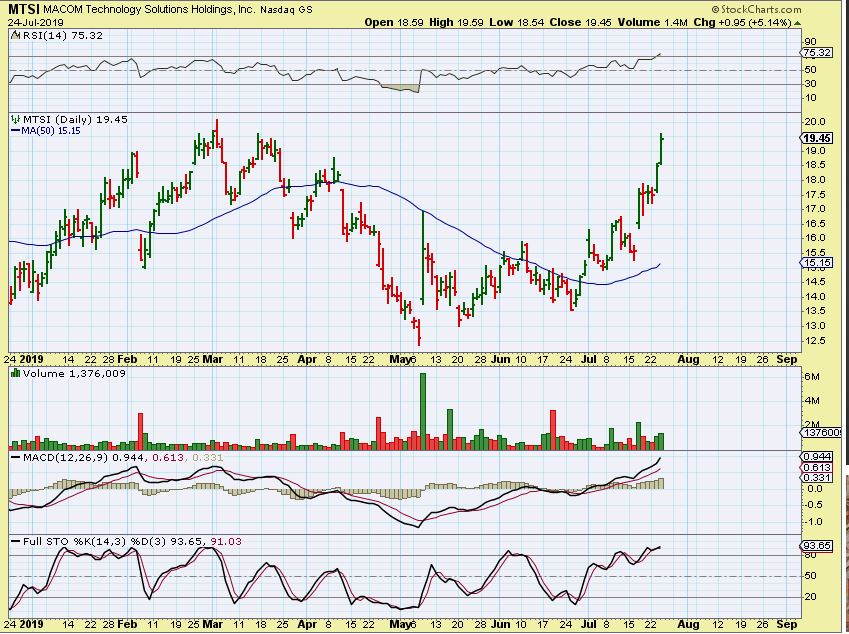Click the 12.5 level on price axis

(x=815, y=341)
